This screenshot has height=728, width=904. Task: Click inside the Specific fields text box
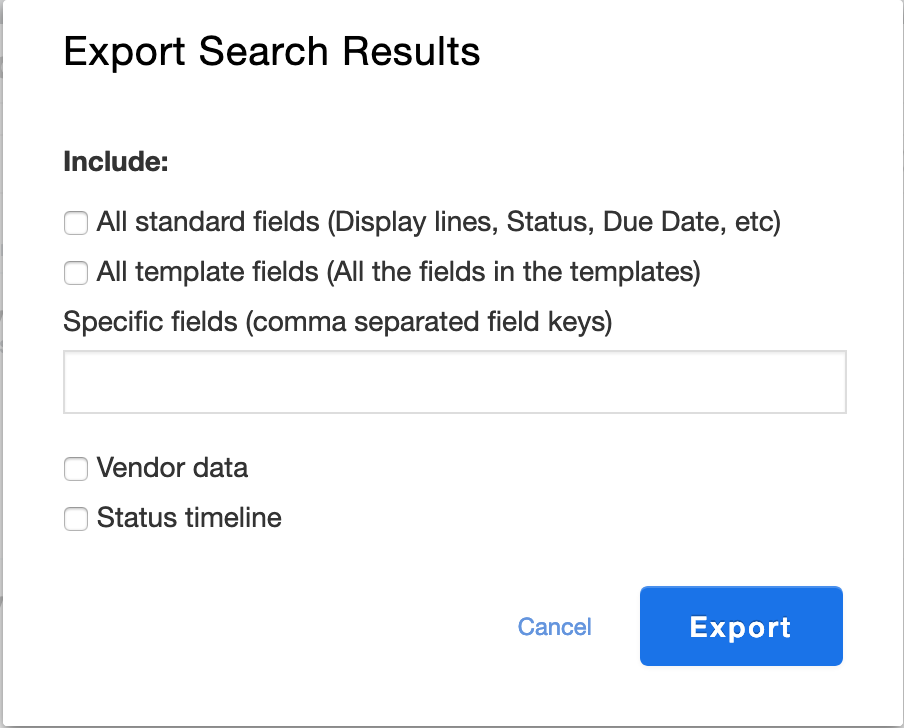point(455,382)
